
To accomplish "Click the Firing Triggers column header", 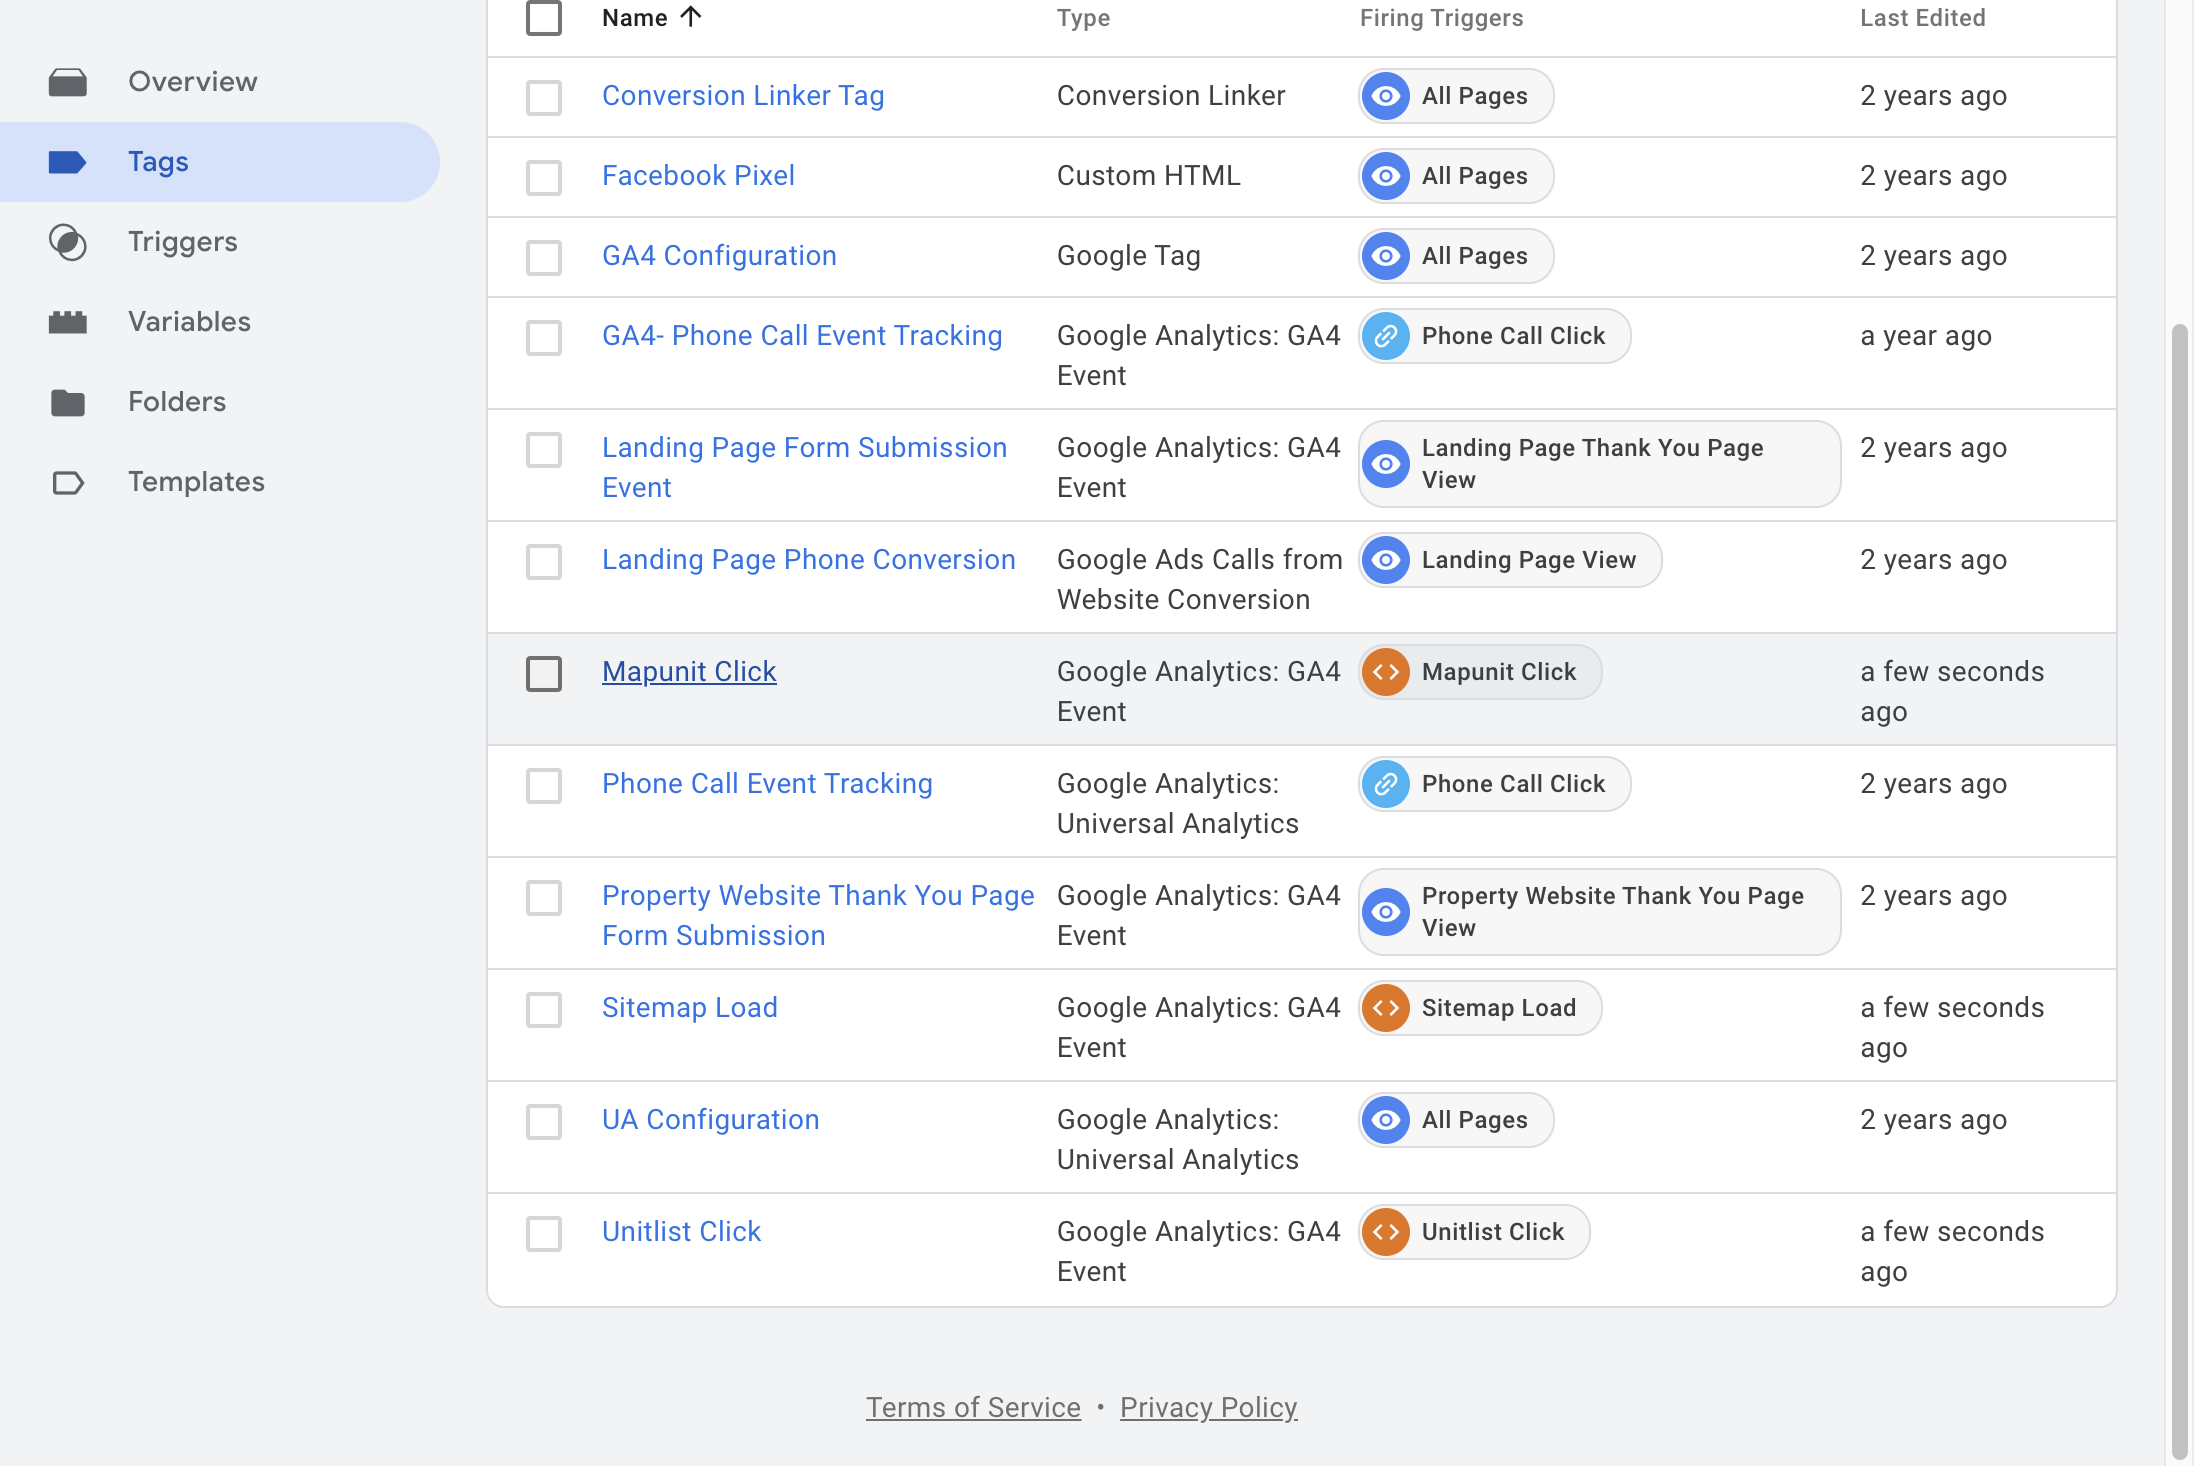I will click(x=1441, y=18).
